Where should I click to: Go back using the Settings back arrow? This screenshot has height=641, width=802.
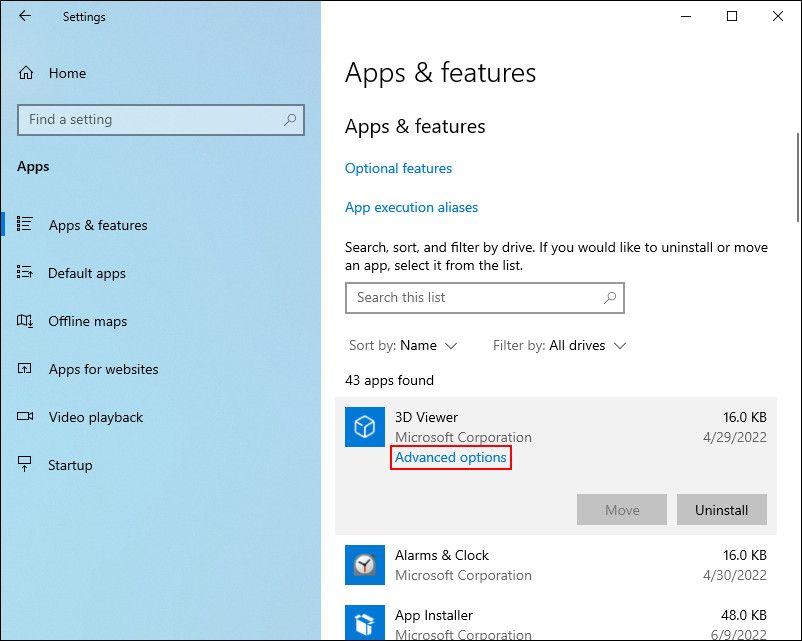pyautogui.click(x=25, y=16)
